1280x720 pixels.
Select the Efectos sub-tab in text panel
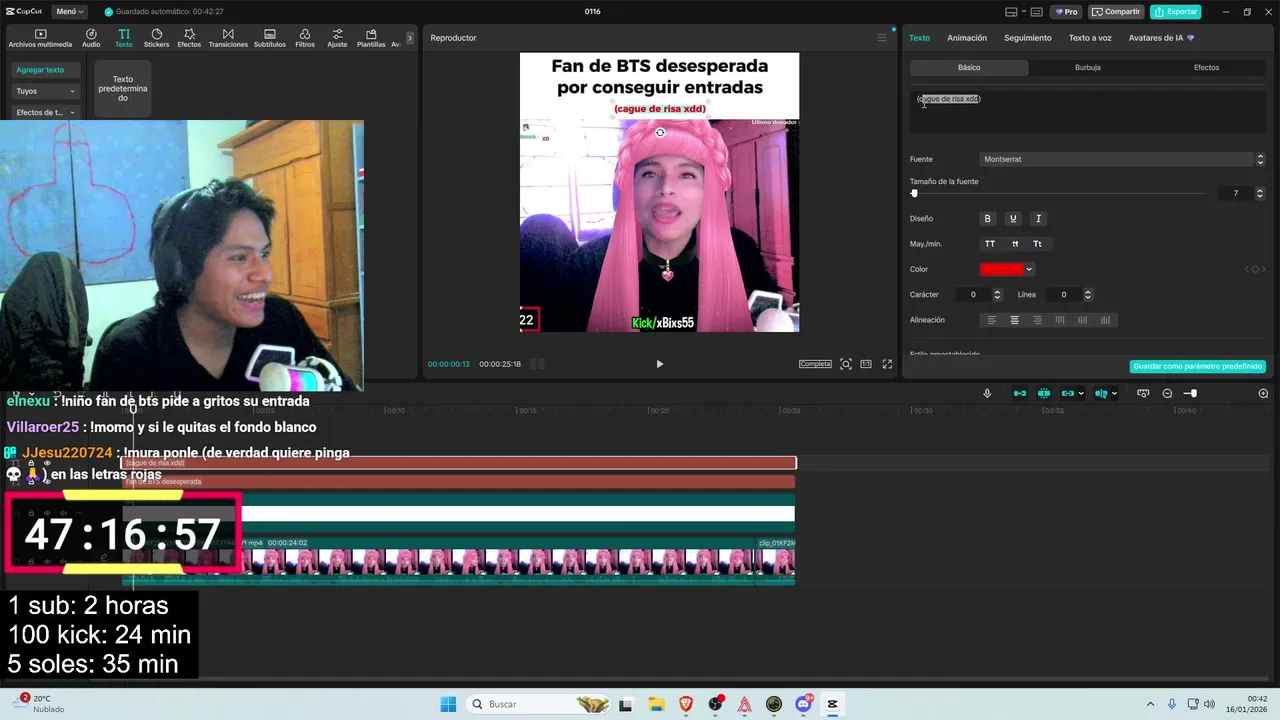pyautogui.click(x=1206, y=67)
